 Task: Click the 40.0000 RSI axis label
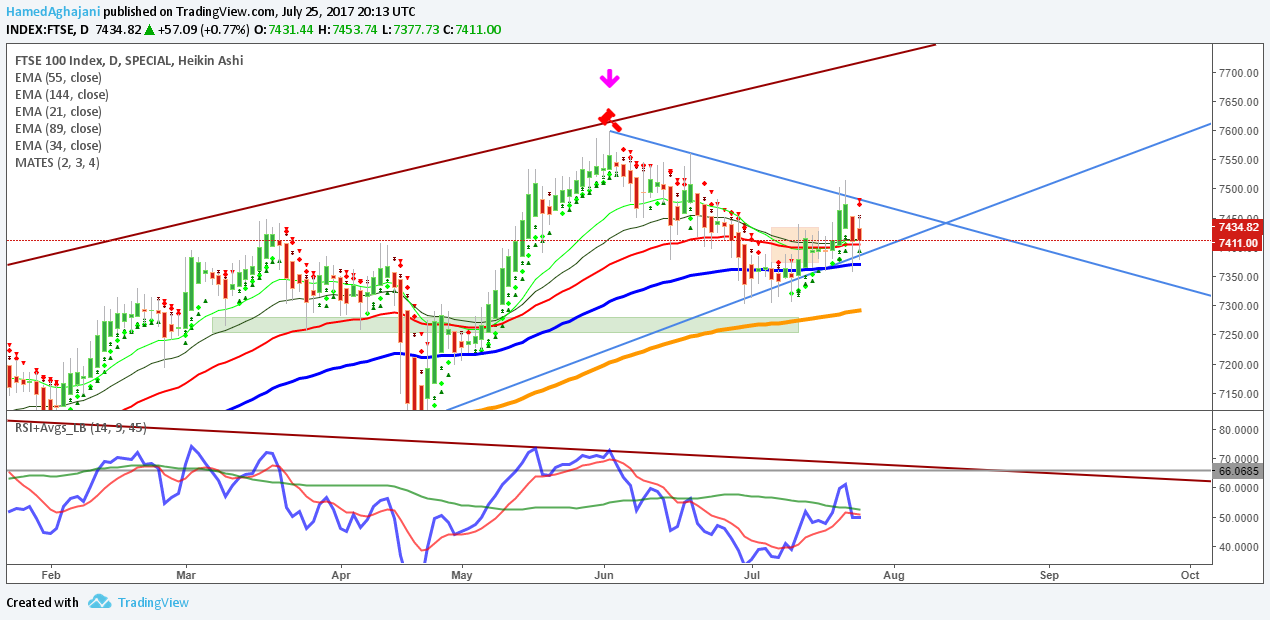click(x=1238, y=547)
